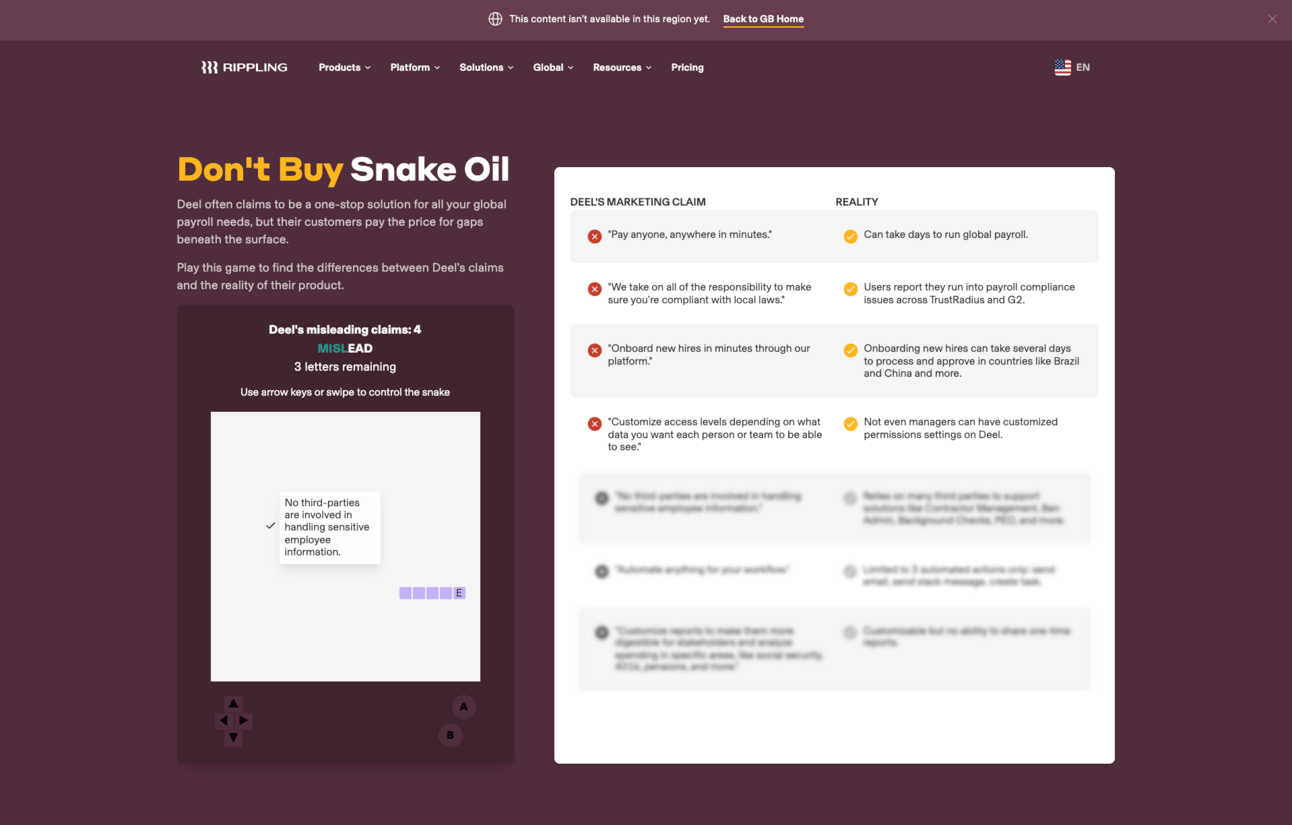
Task: Click "Not even managers can have customized permissions" text
Action: pos(961,428)
